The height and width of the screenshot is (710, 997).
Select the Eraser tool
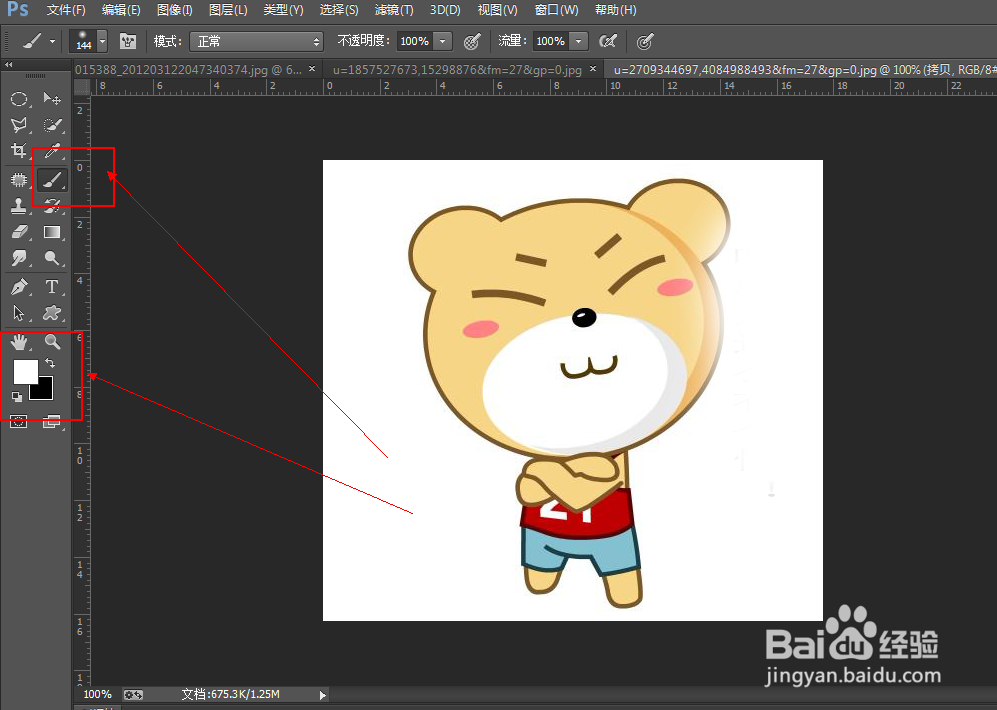pyautogui.click(x=19, y=232)
